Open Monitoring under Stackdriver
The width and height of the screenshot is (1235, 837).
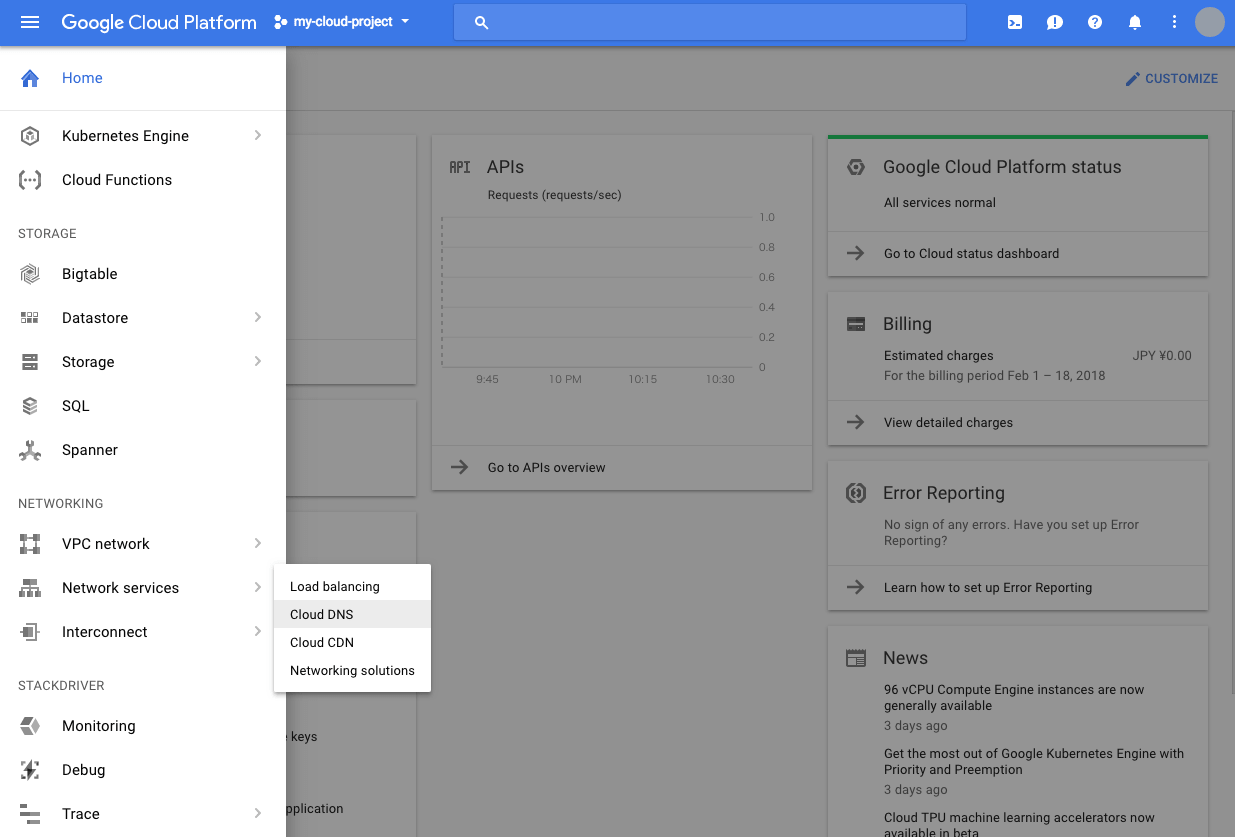(143, 726)
